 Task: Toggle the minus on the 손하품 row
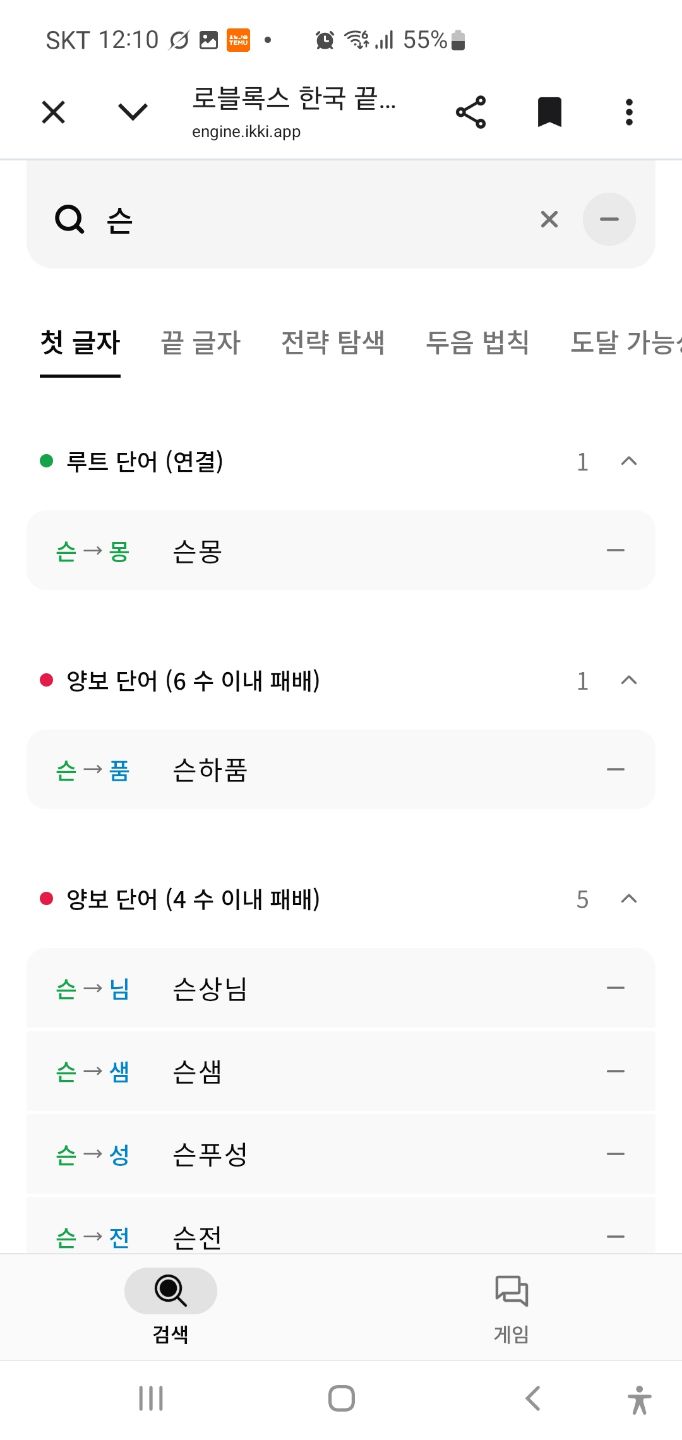tap(616, 769)
